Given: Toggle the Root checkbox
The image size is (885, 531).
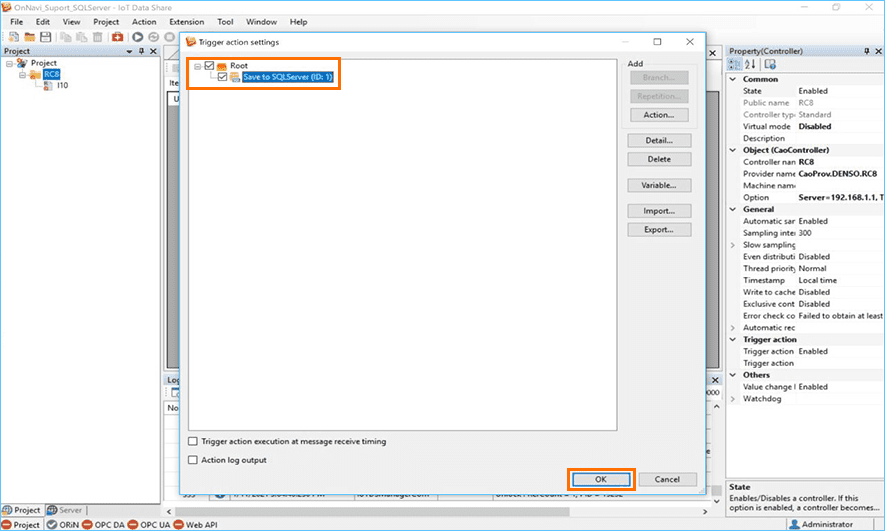Looking at the screenshot, I should tap(209, 65).
